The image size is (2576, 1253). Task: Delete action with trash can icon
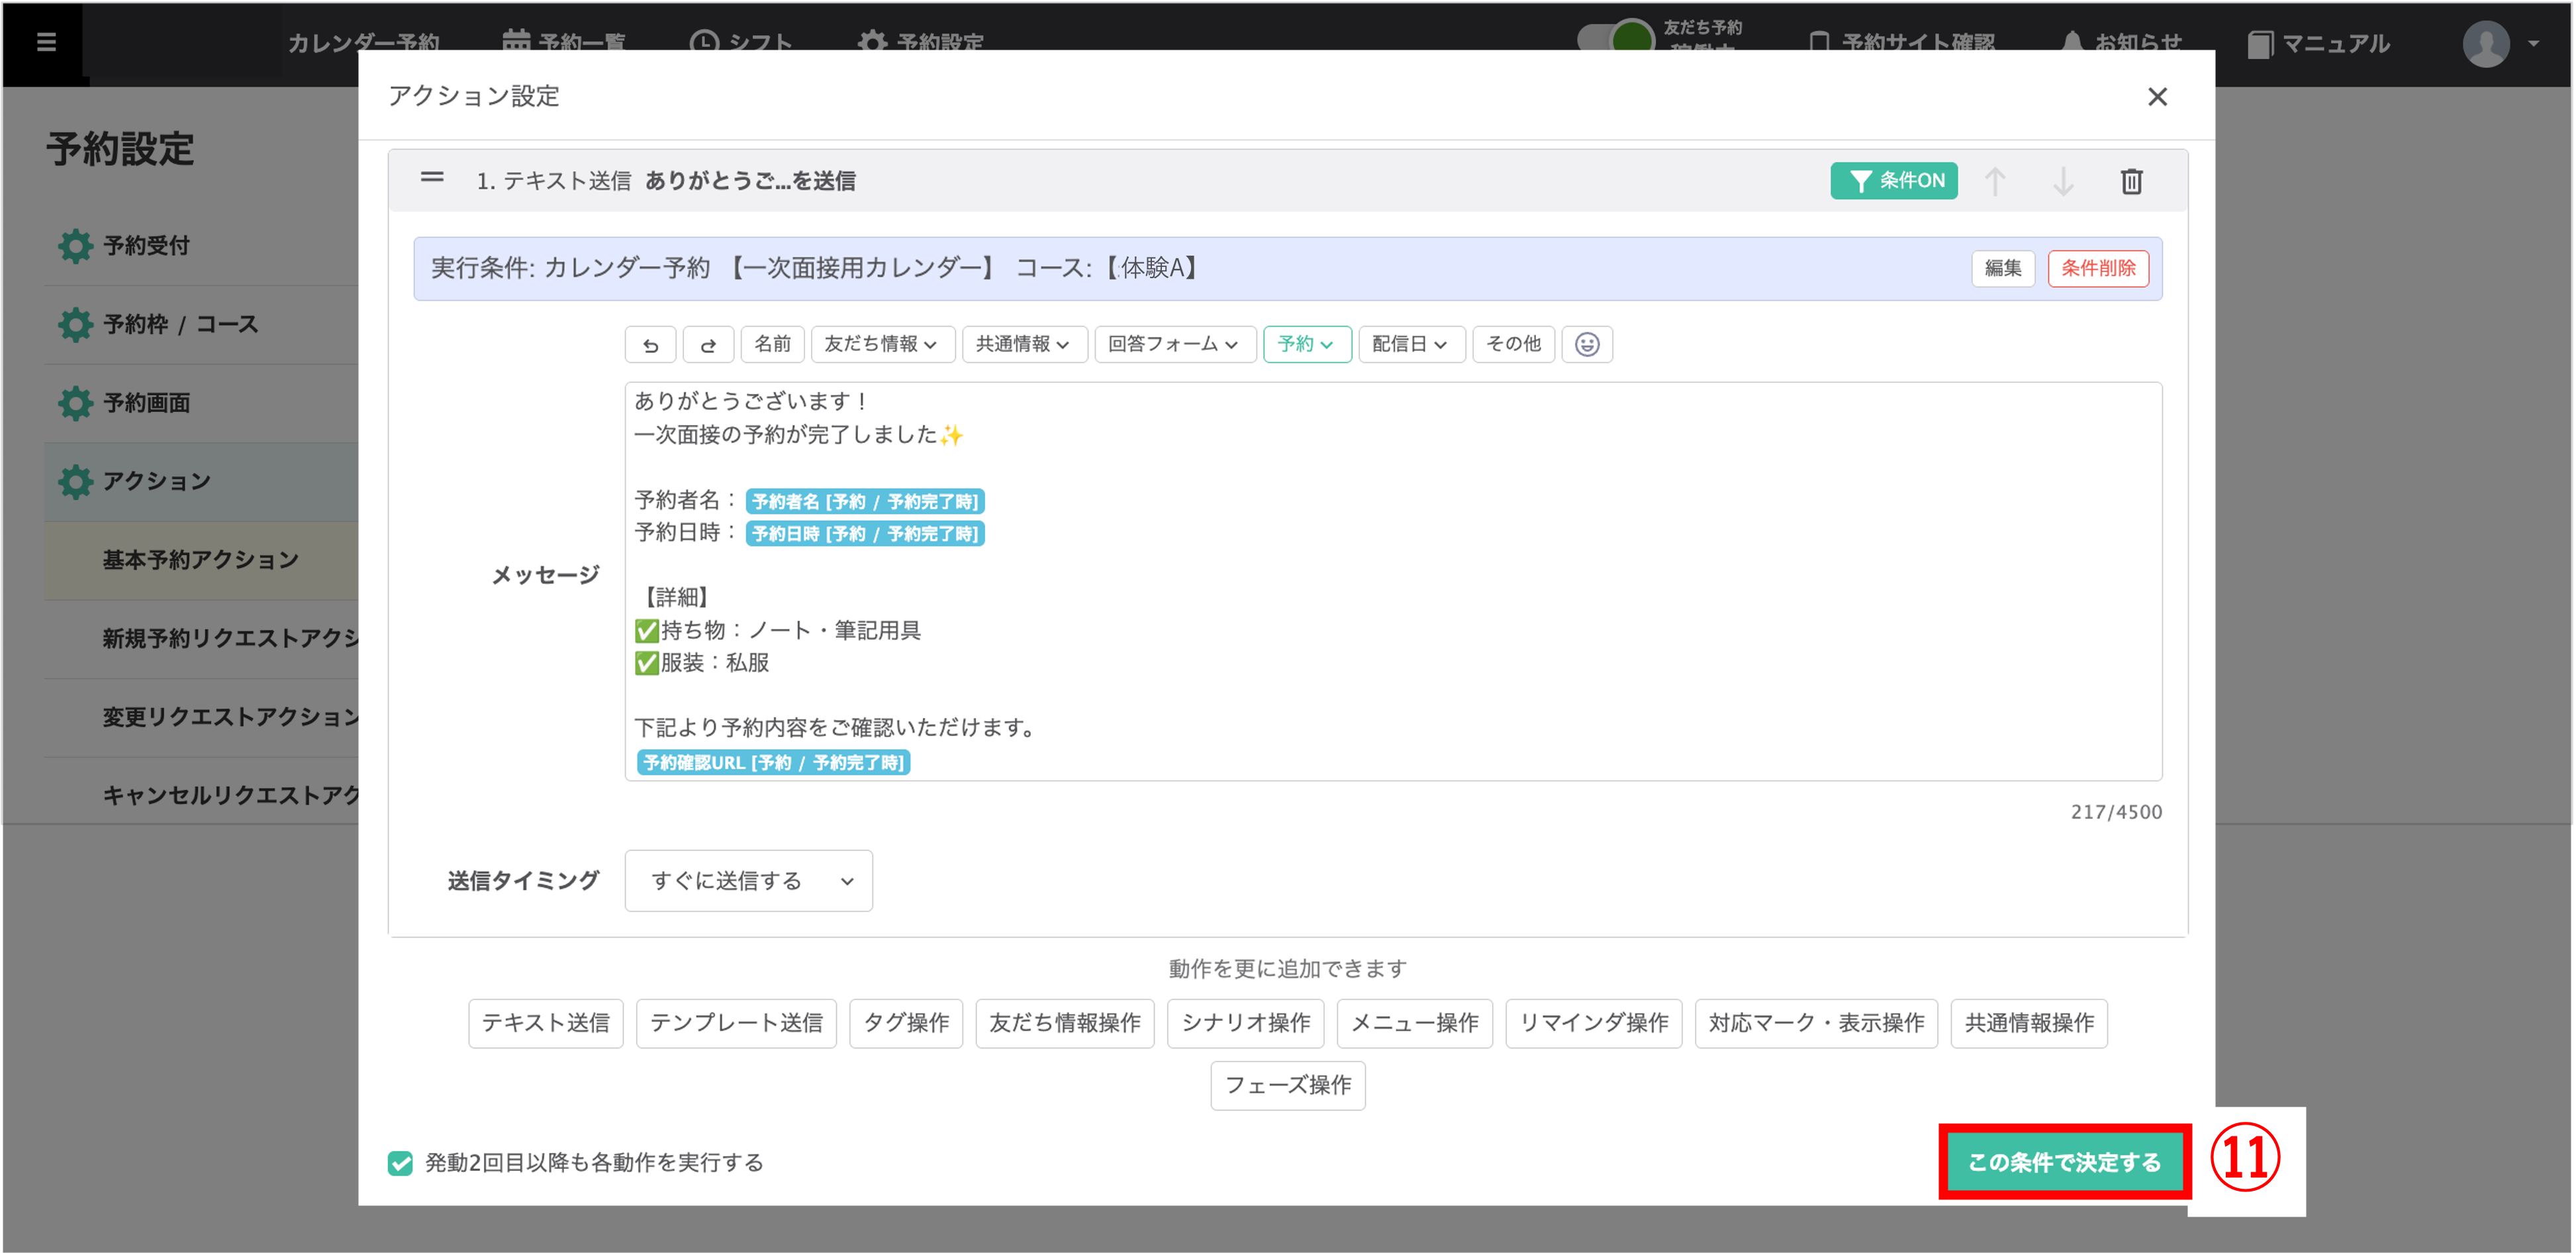click(2131, 182)
